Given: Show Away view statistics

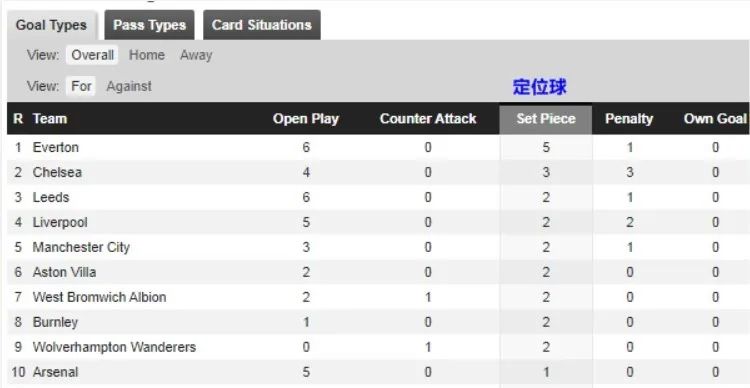Looking at the screenshot, I should (196, 55).
